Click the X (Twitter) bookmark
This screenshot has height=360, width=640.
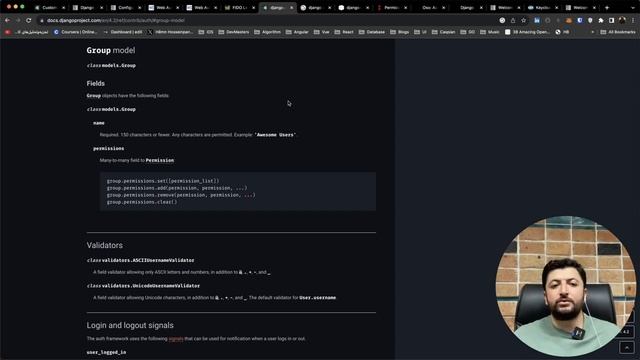point(170,32)
